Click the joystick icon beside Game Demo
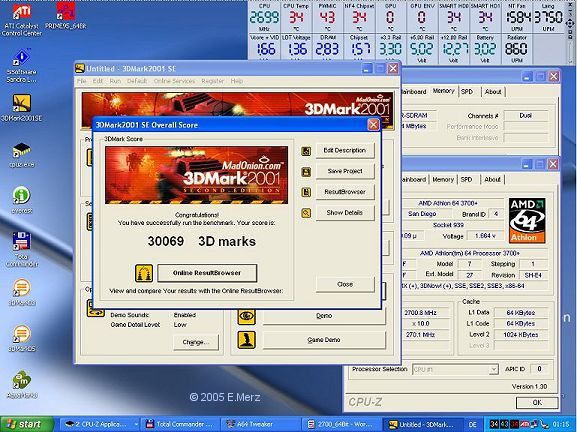This screenshot has width=577, height=432. click(246, 340)
